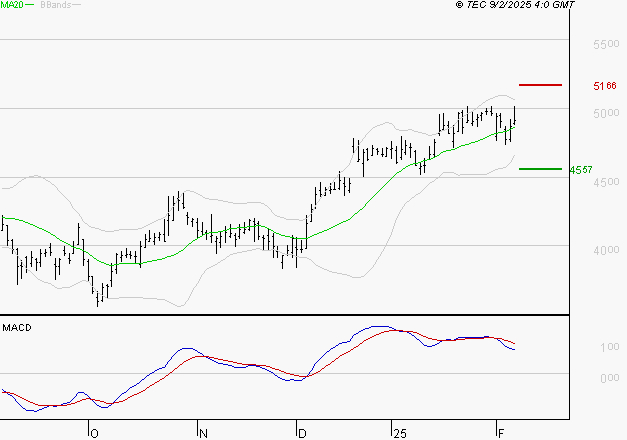Click the TEC copyright timestamp text
Screen dimensions: 627x440
click(x=515, y=5)
